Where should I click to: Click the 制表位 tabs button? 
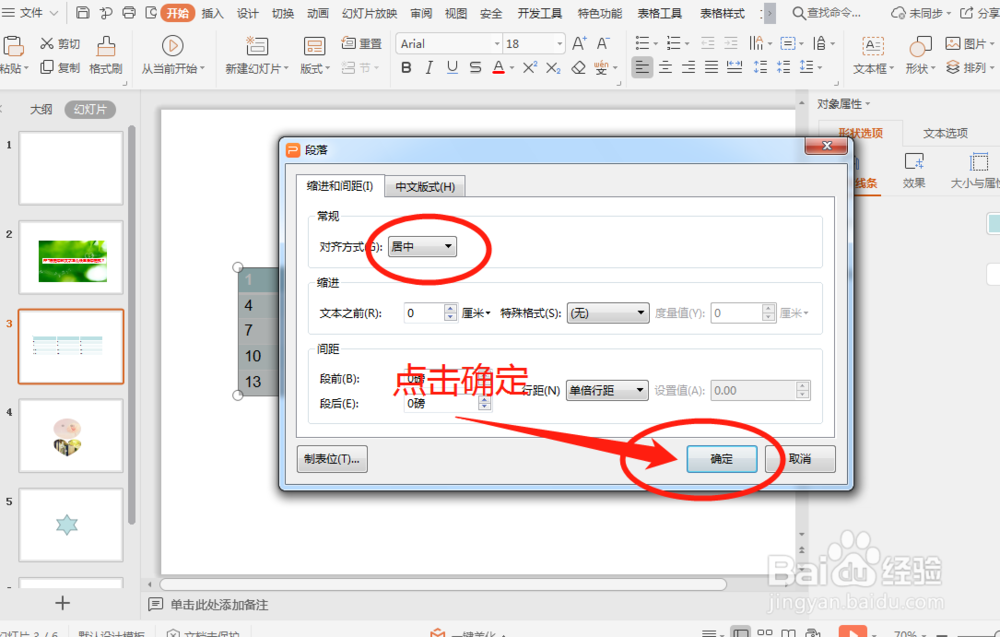331,458
